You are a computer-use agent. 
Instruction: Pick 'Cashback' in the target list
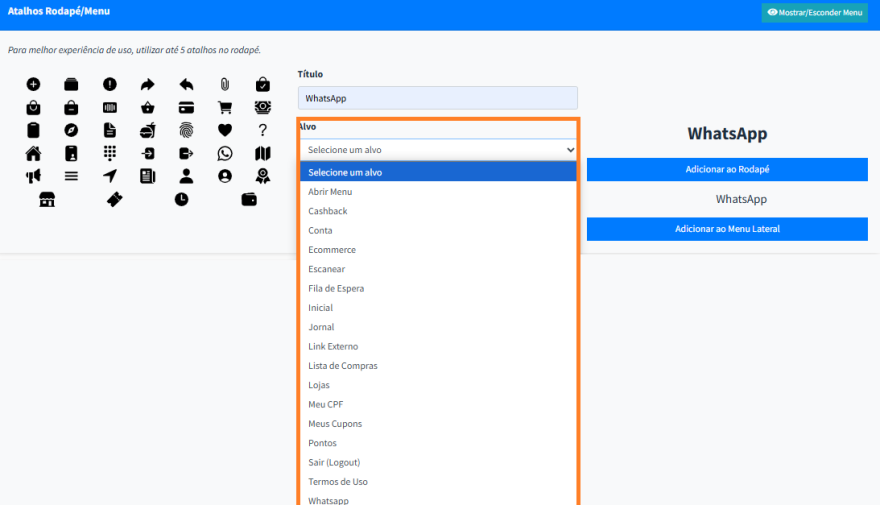point(328,211)
